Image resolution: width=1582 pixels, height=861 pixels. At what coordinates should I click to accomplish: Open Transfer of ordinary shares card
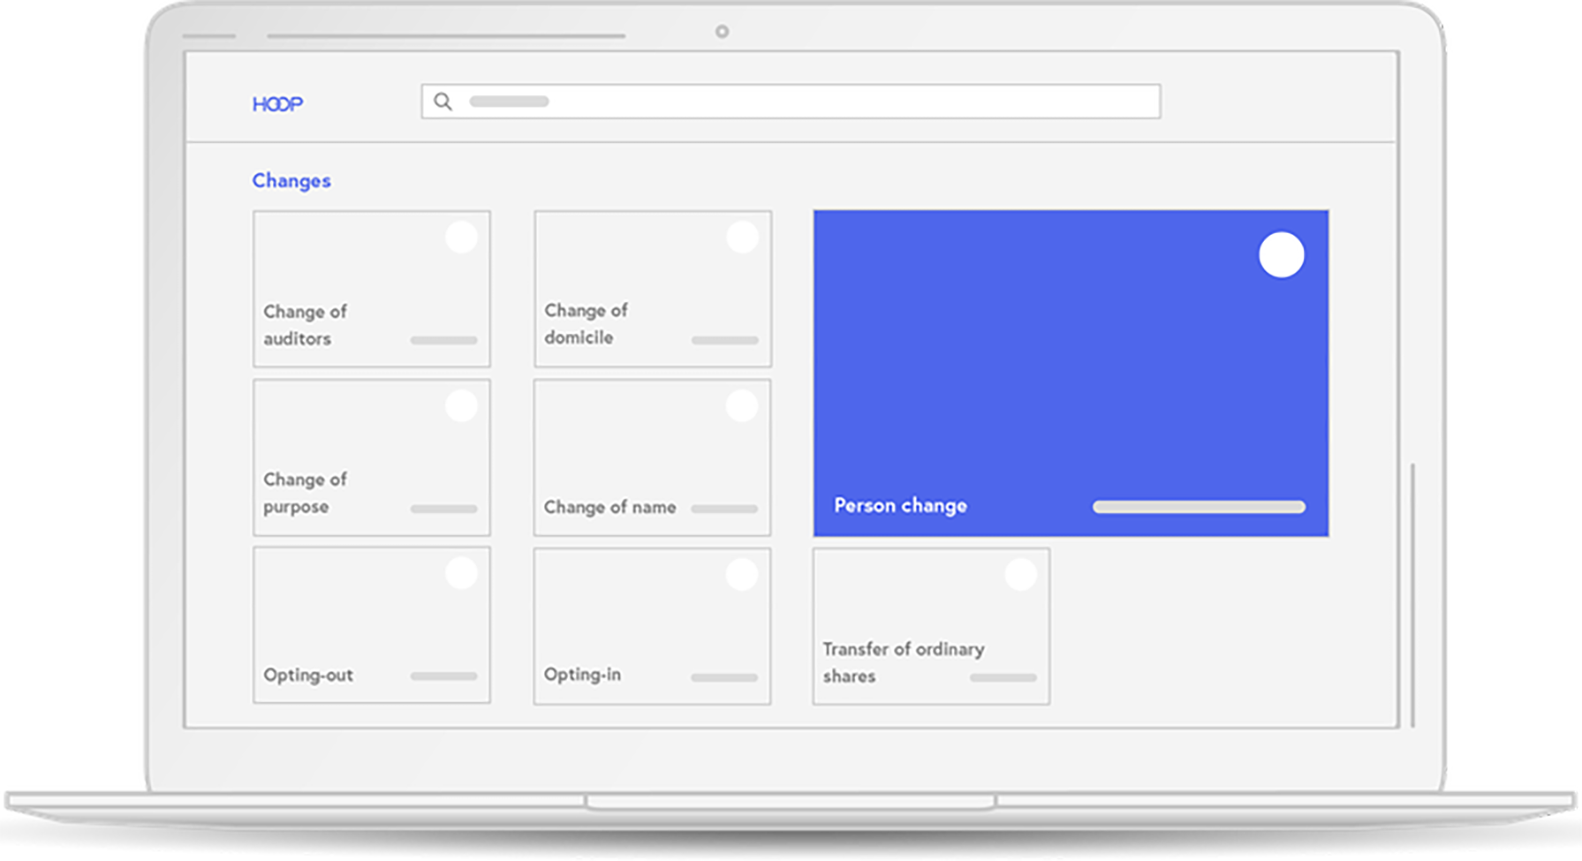(931, 626)
